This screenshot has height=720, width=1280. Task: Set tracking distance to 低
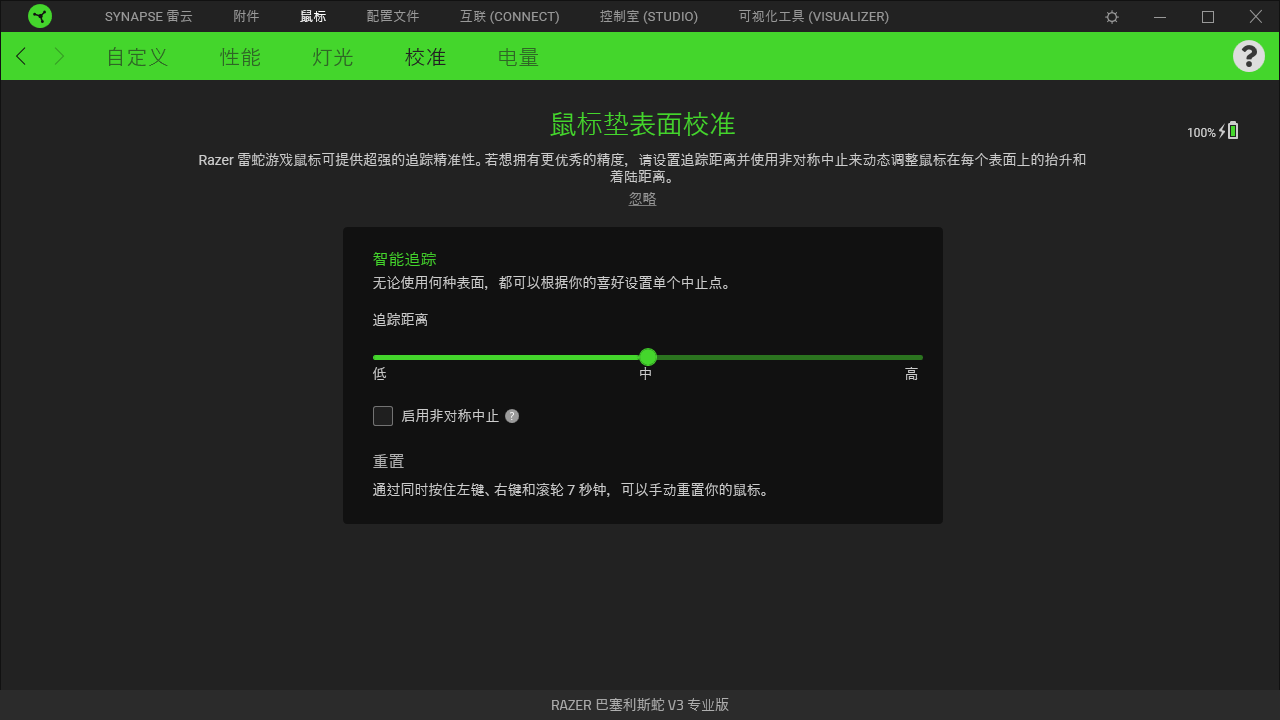click(x=380, y=374)
